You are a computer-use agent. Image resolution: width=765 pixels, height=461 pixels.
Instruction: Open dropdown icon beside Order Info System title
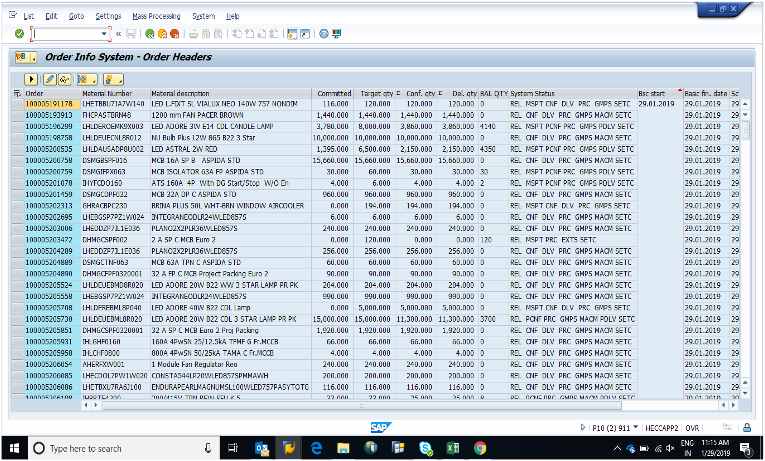pos(26,58)
